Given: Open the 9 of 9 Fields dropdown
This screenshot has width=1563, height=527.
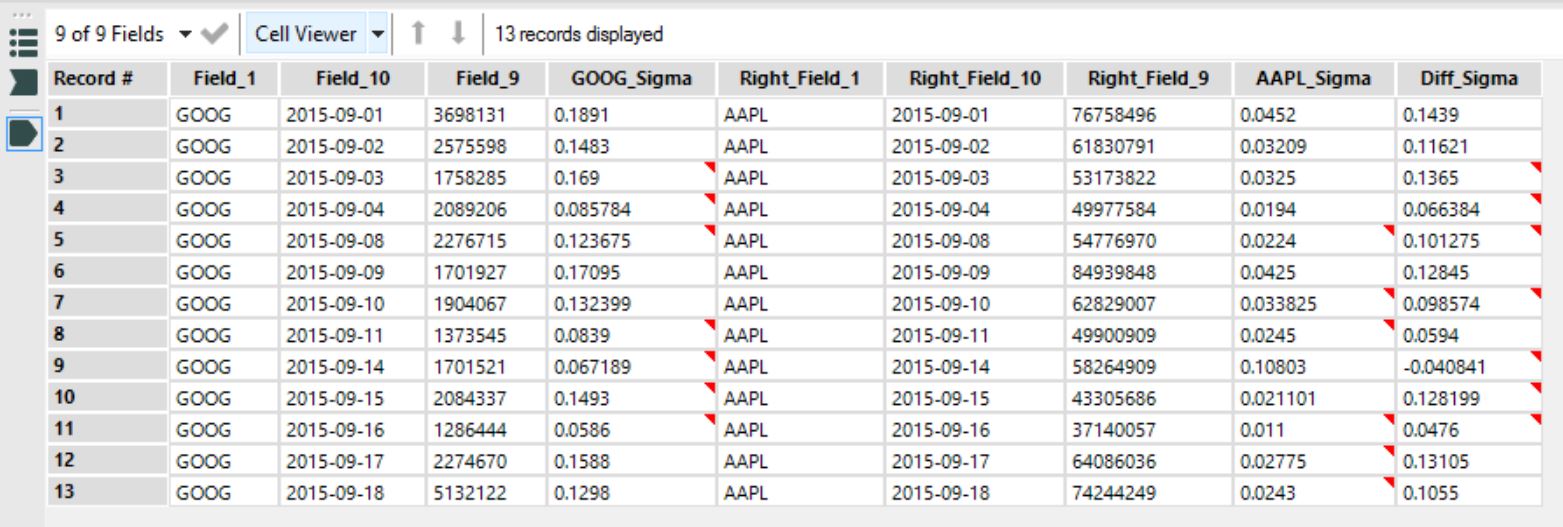Looking at the screenshot, I should pos(124,34).
